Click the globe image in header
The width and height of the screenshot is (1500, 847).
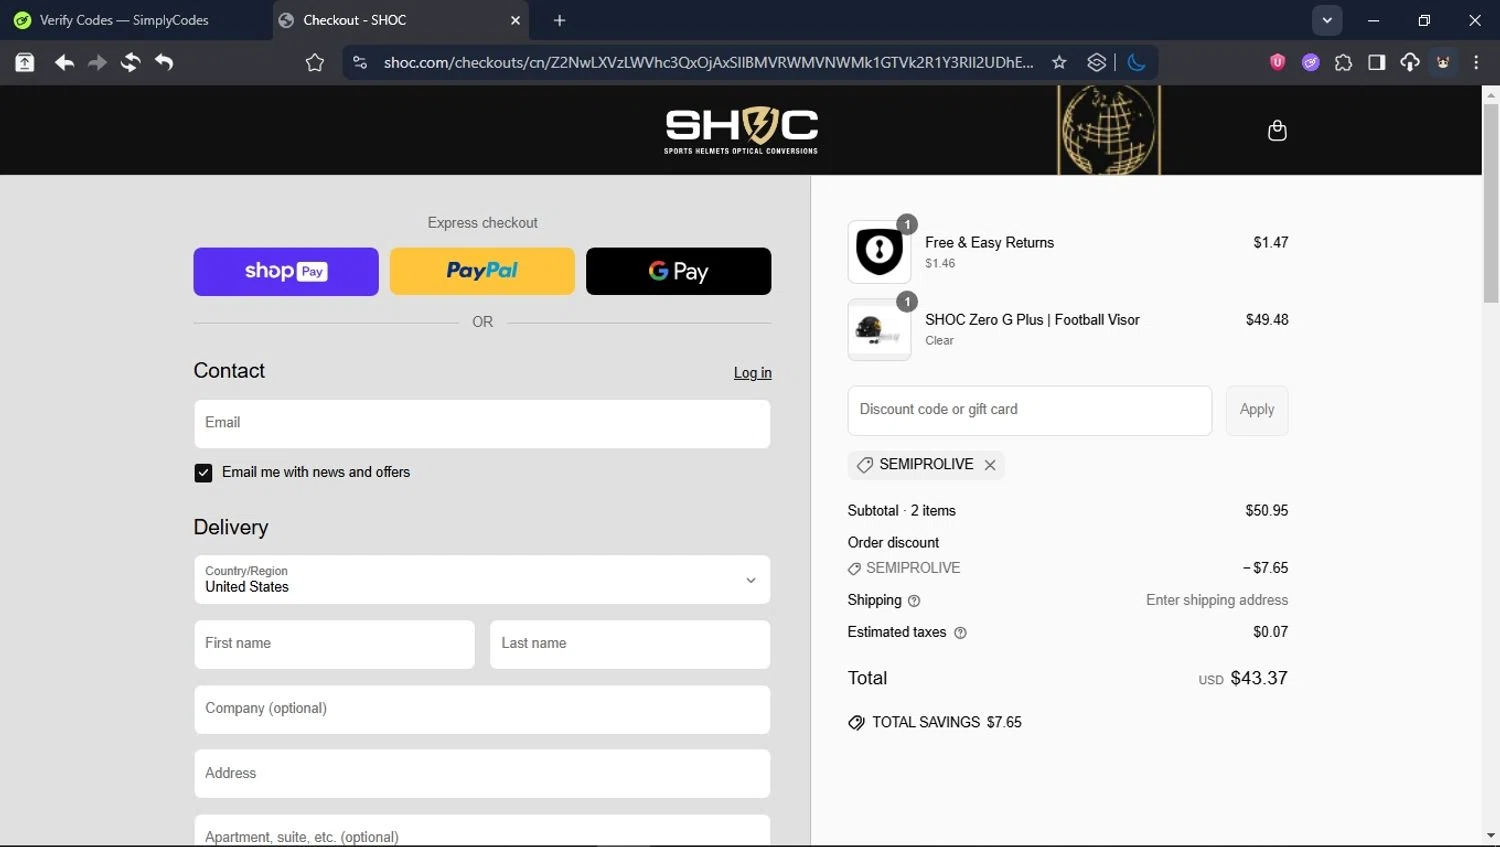coord(1109,130)
